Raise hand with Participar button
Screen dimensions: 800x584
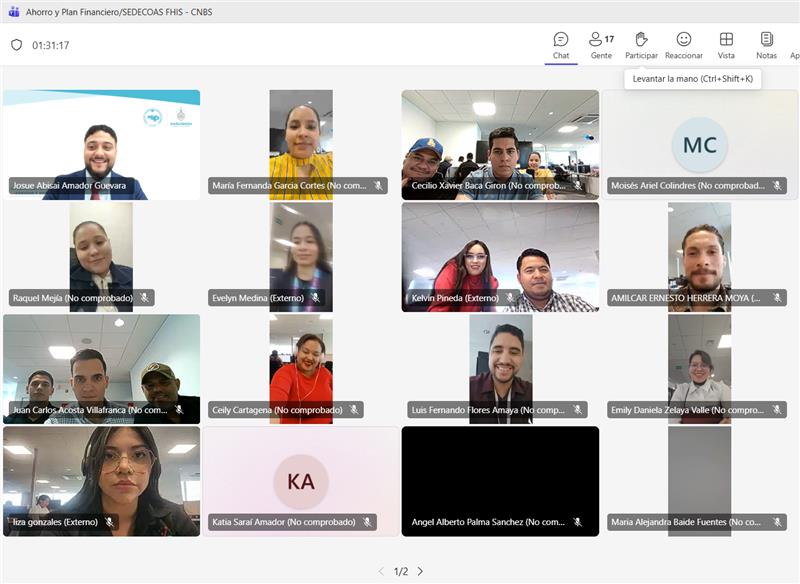tap(641, 45)
